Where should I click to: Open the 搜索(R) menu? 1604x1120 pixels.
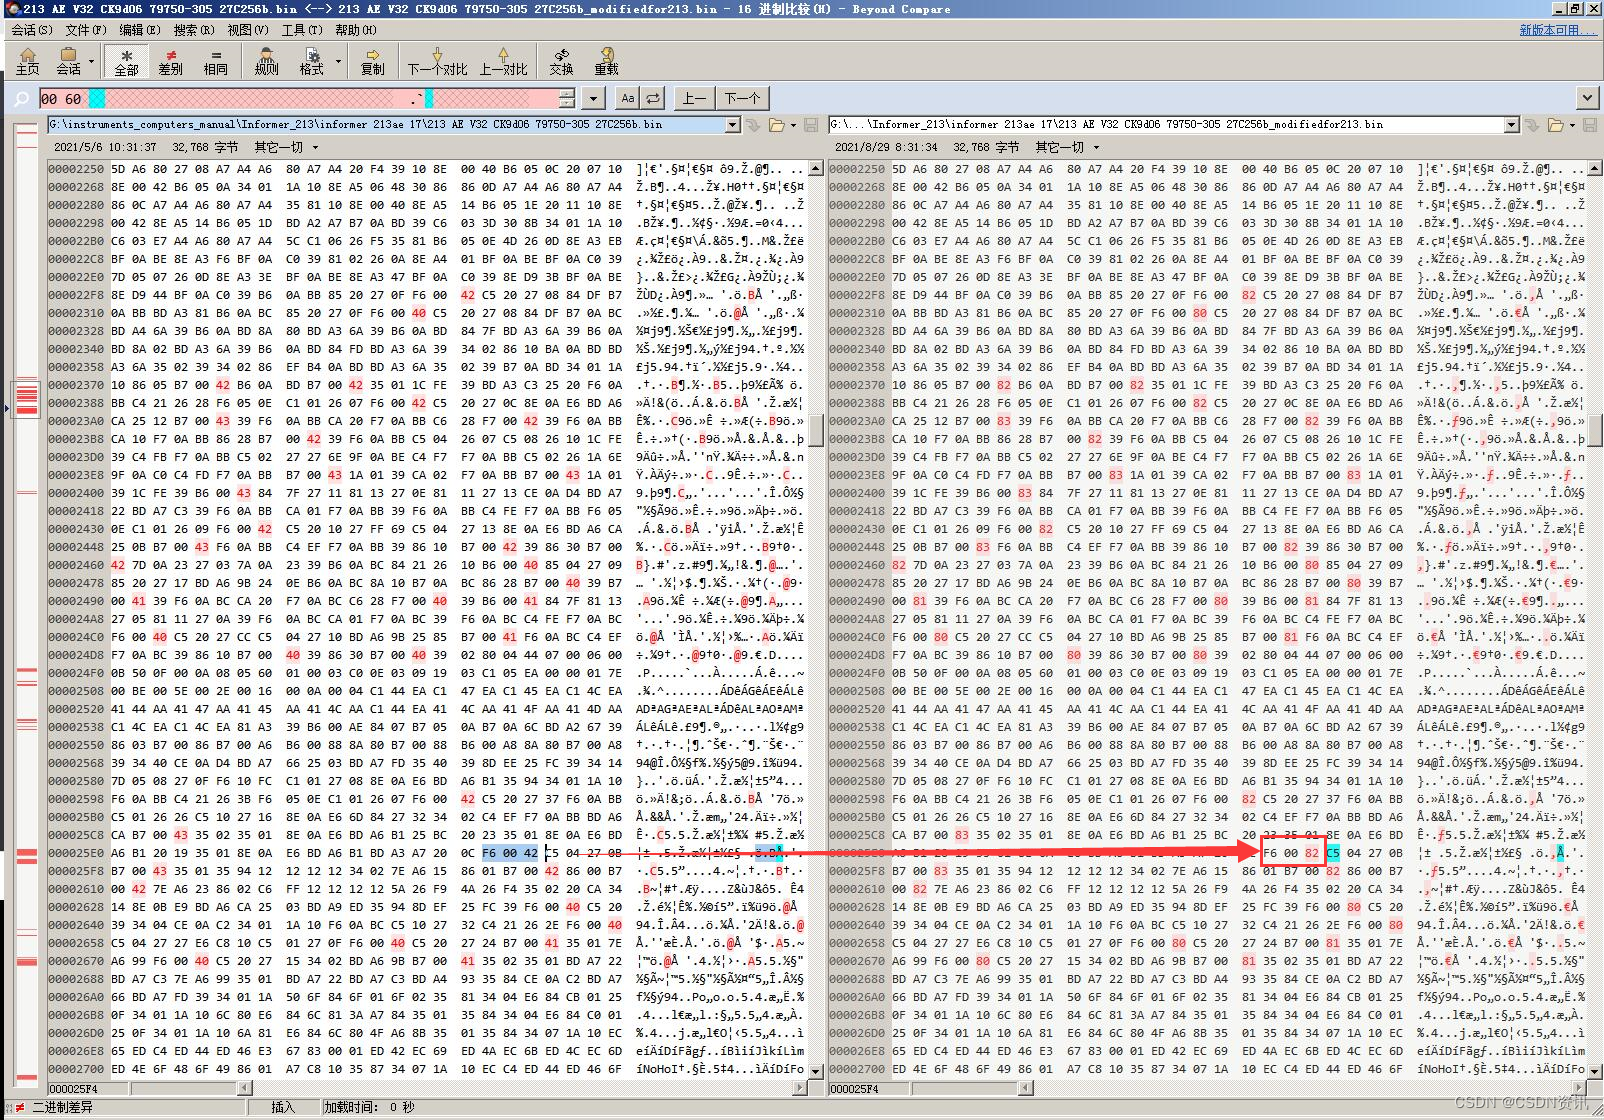tap(194, 30)
